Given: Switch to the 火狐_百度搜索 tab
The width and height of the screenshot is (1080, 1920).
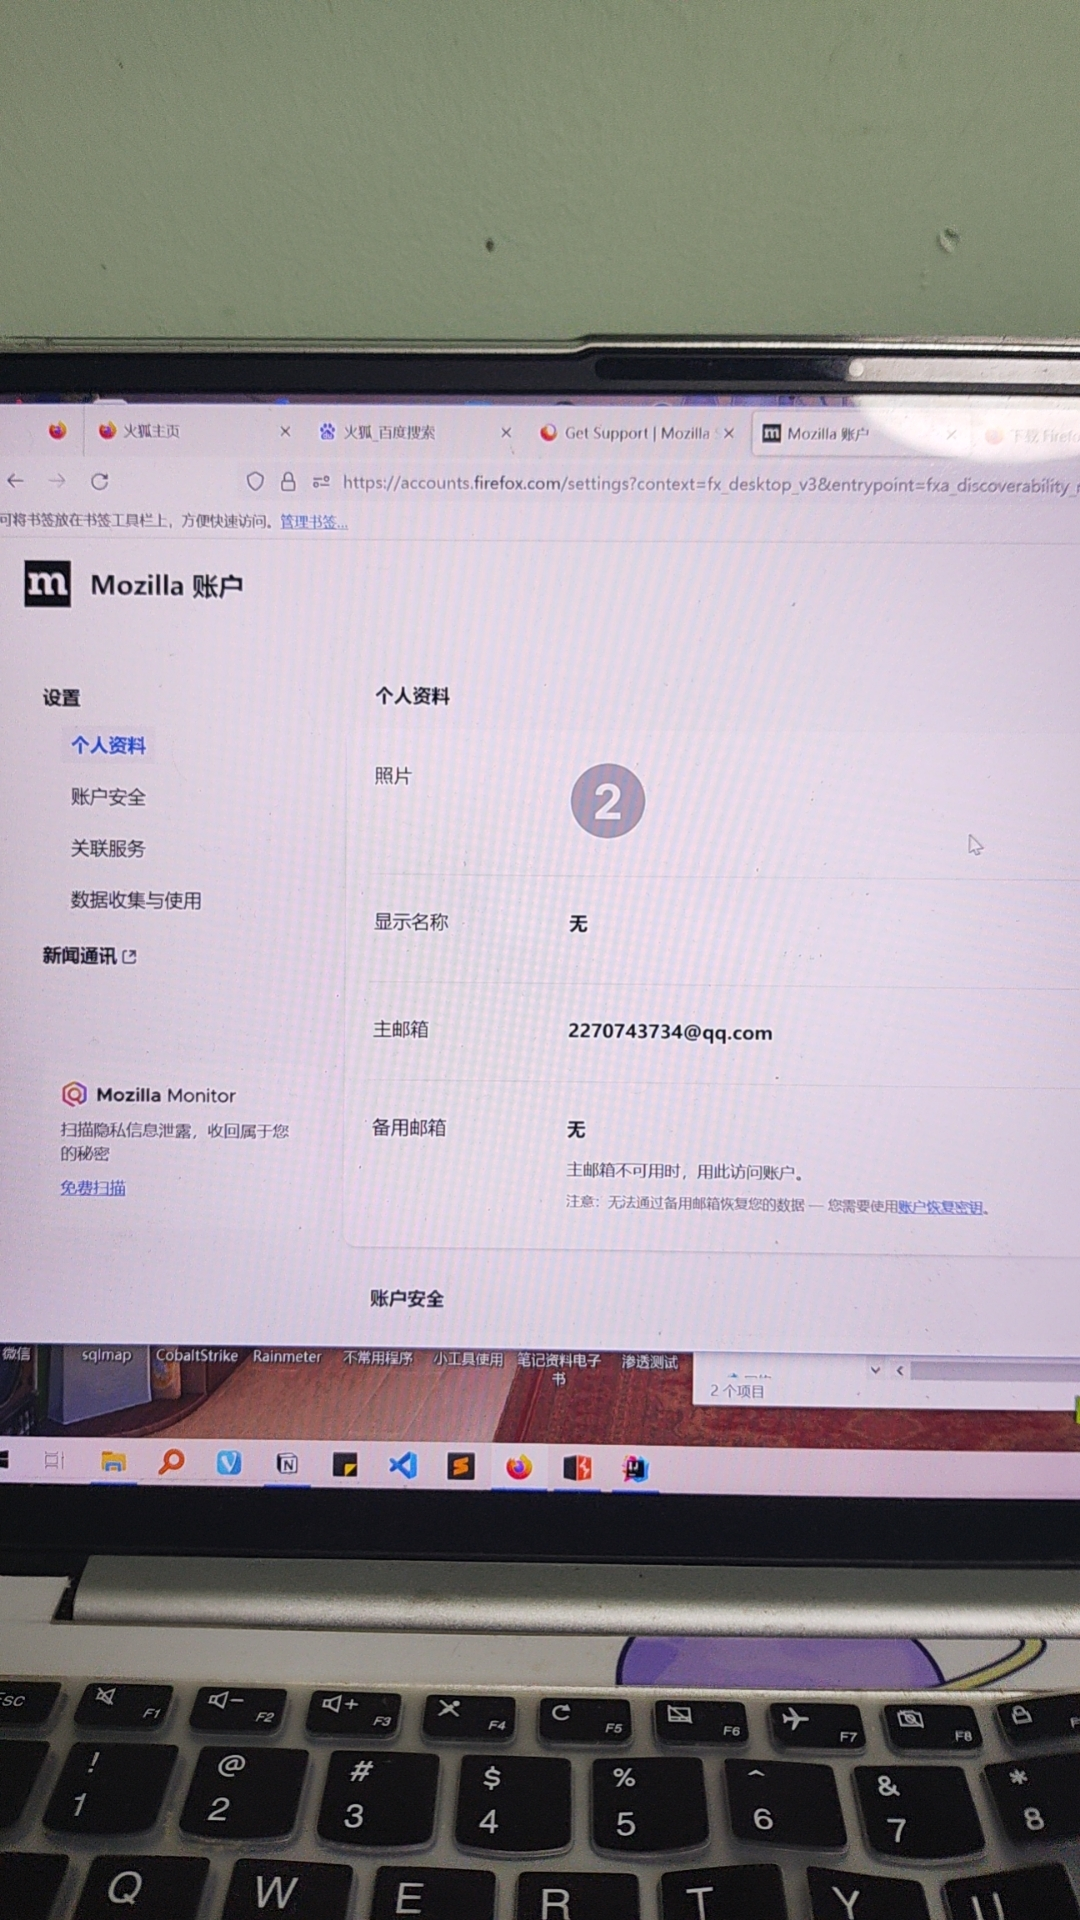Looking at the screenshot, I should pyautogui.click(x=410, y=432).
